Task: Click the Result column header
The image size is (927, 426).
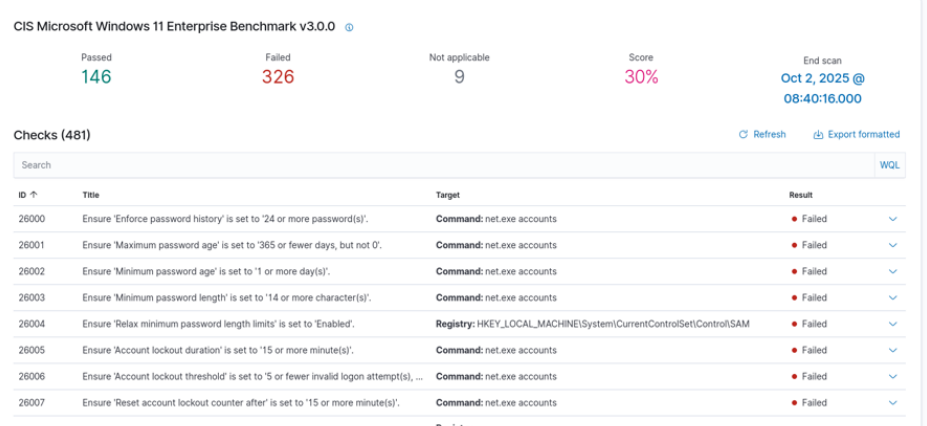Action: tap(801, 195)
